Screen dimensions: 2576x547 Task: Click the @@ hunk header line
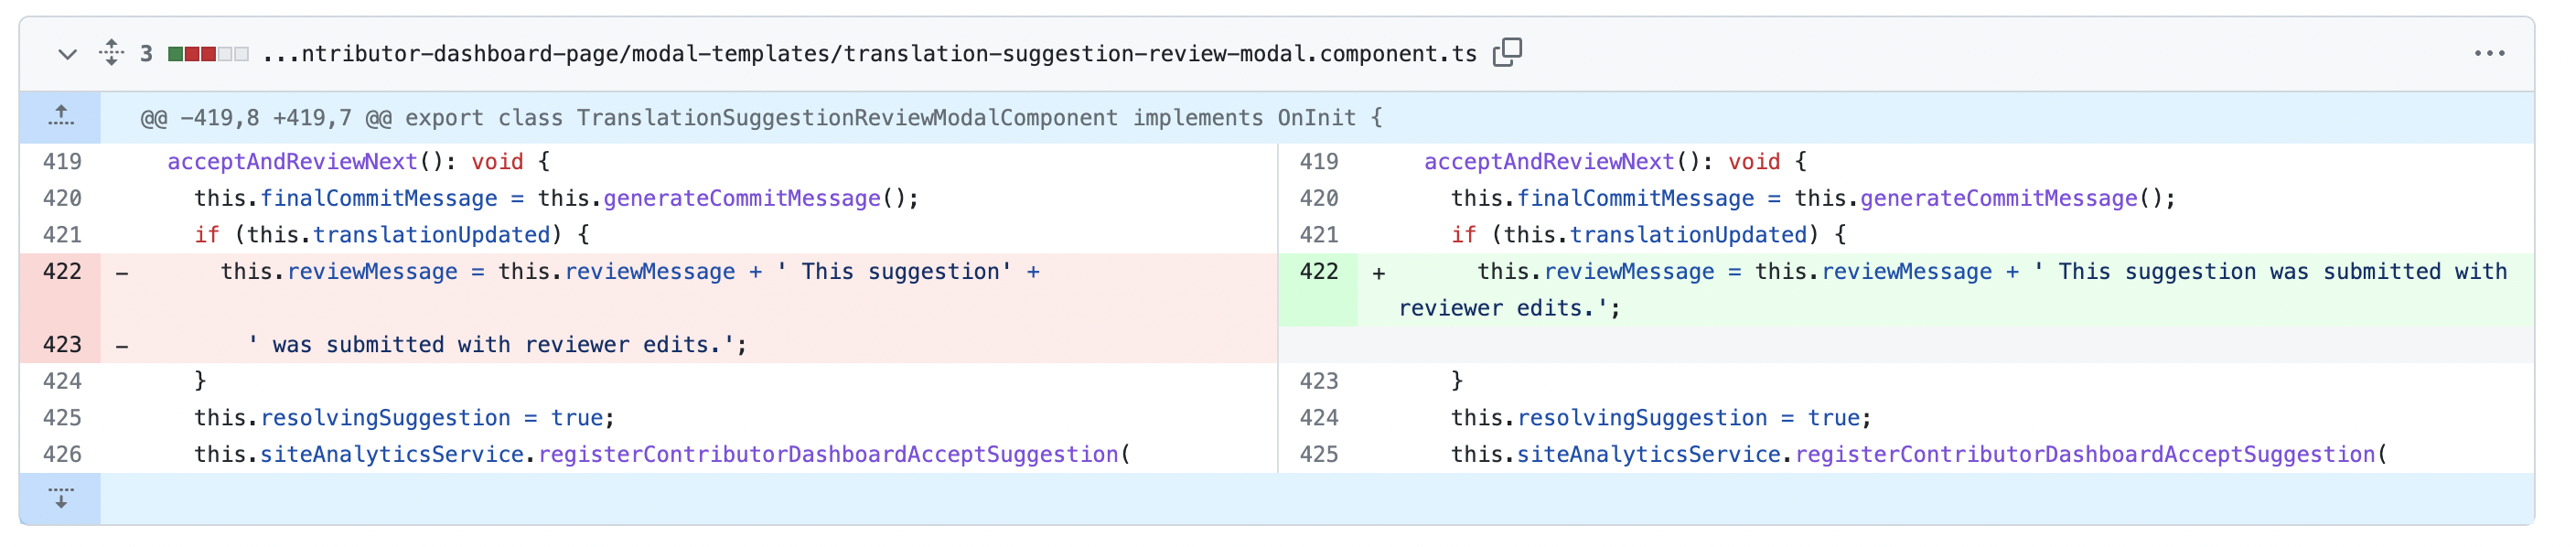pos(760,117)
